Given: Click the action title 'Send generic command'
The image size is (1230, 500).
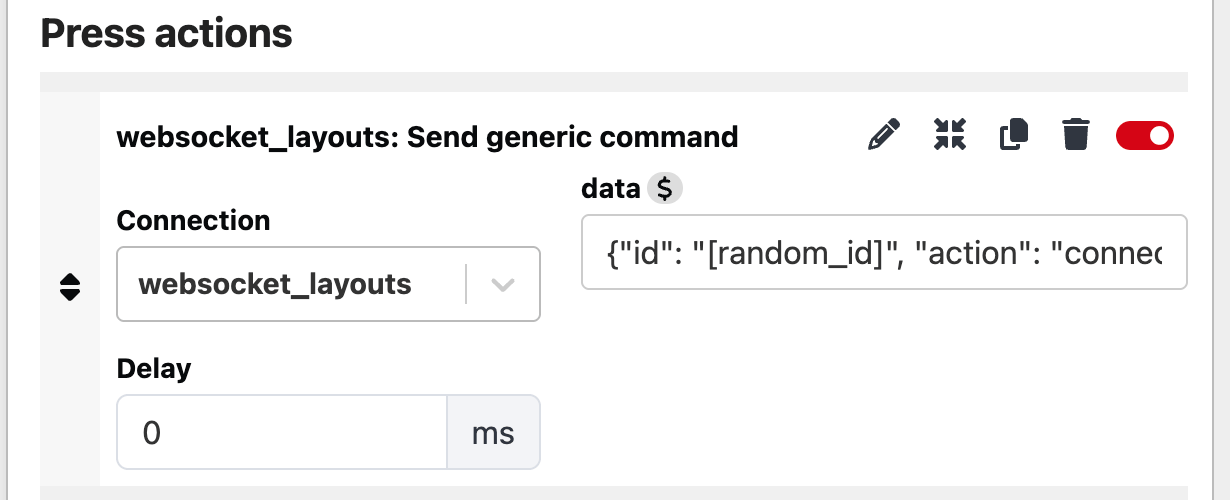Looking at the screenshot, I should pyautogui.click(x=572, y=136).
